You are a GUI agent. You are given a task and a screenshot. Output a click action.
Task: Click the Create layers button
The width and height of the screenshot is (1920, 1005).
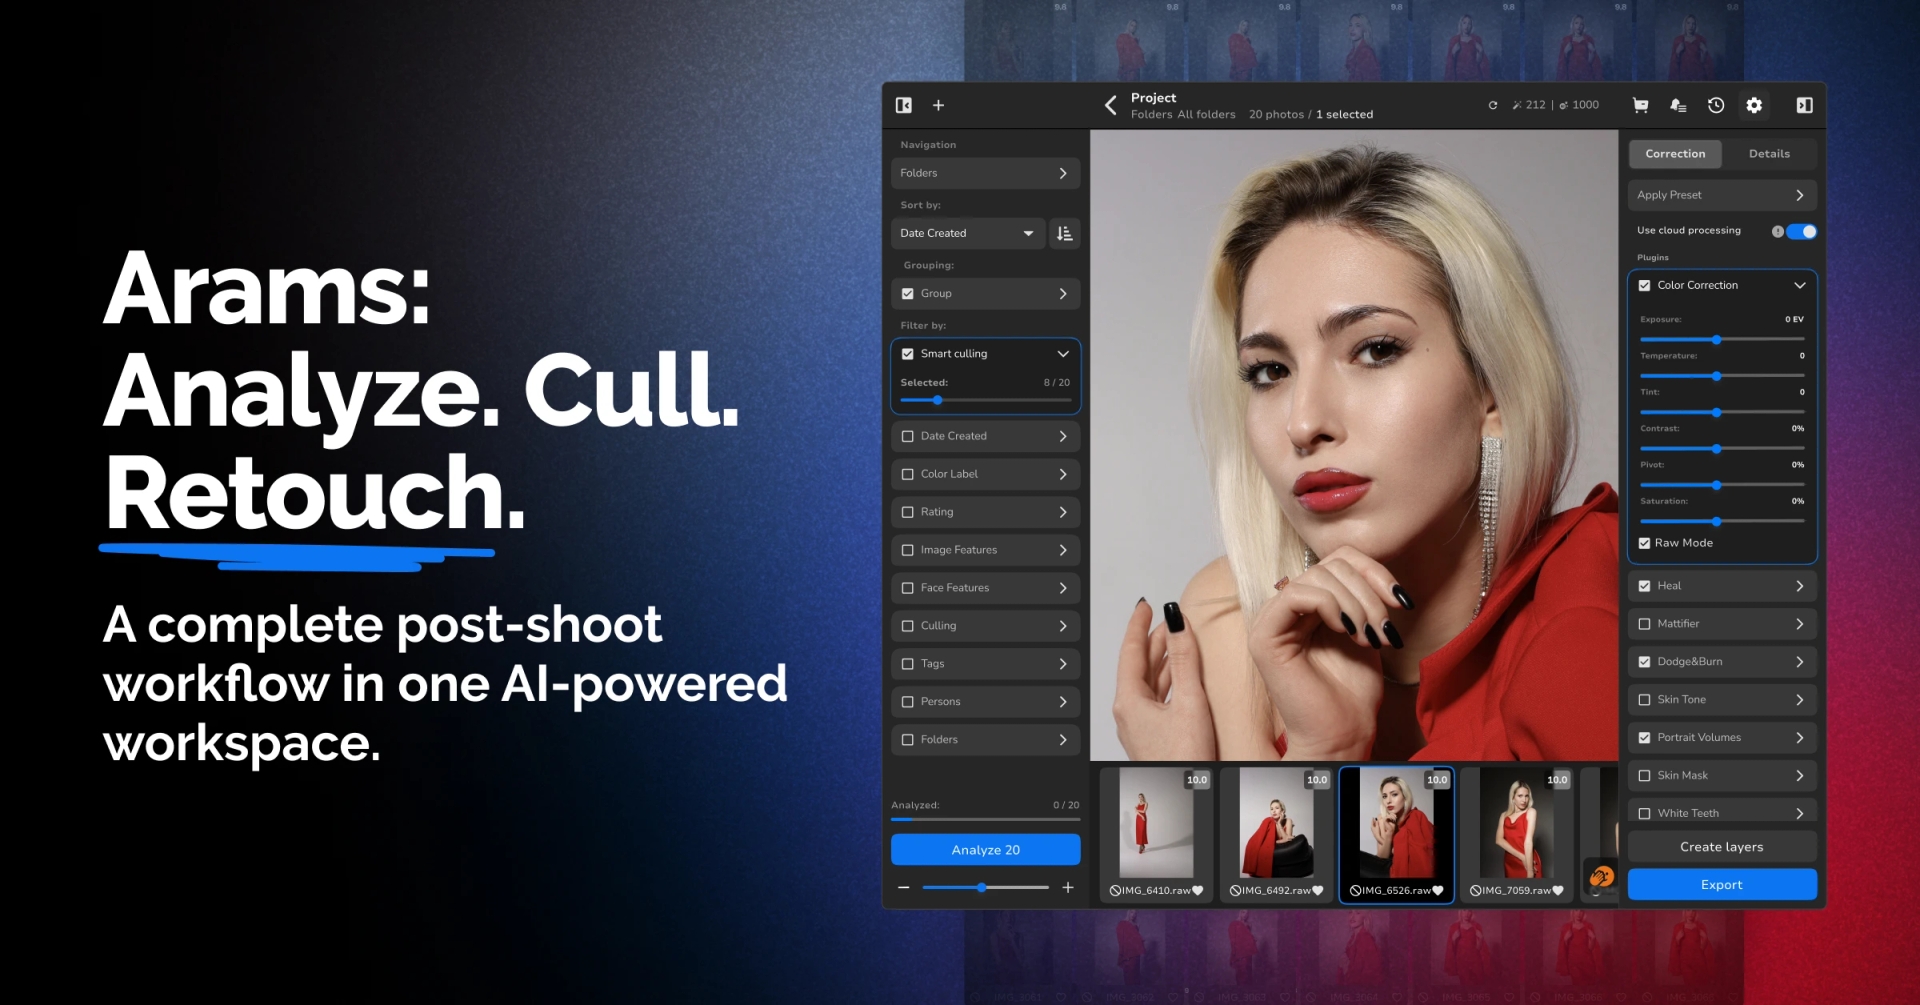click(1722, 847)
